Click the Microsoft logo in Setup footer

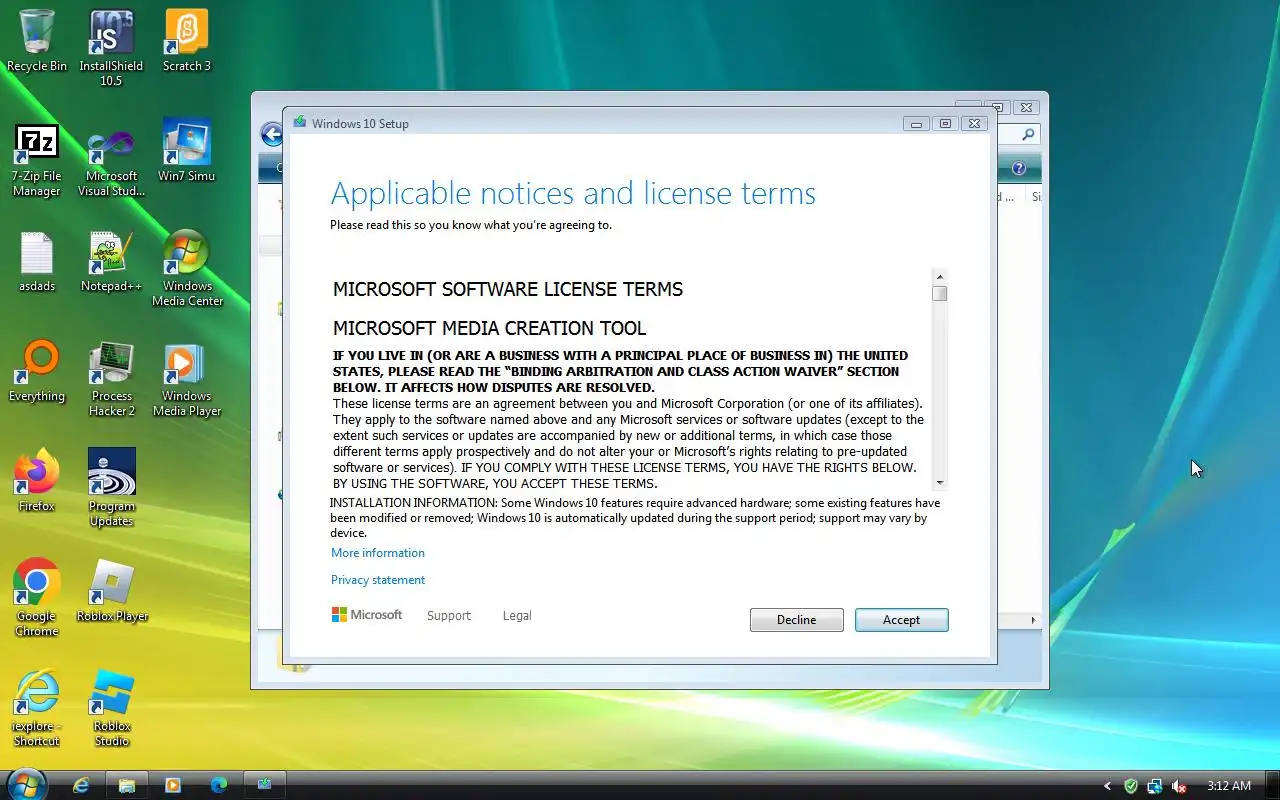click(367, 615)
